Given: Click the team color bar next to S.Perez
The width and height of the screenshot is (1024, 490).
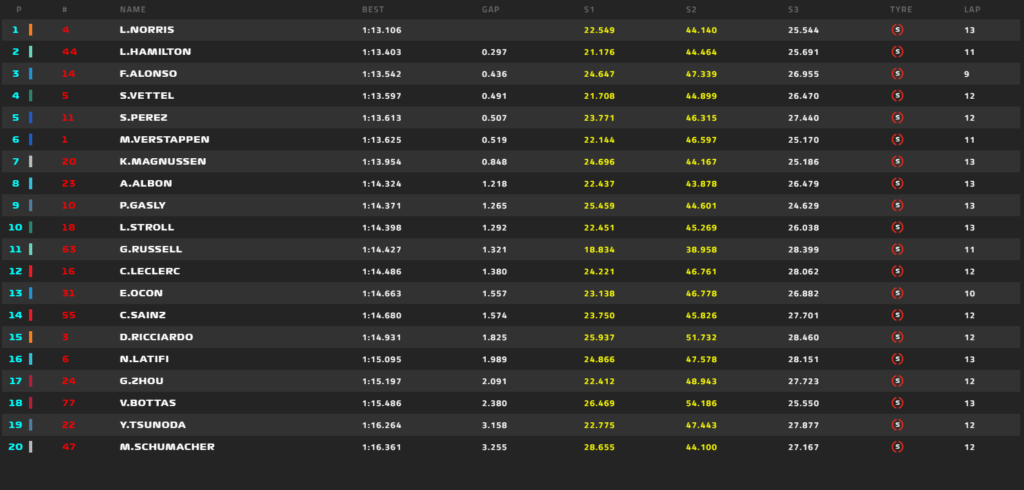Looking at the screenshot, I should 30,118.
